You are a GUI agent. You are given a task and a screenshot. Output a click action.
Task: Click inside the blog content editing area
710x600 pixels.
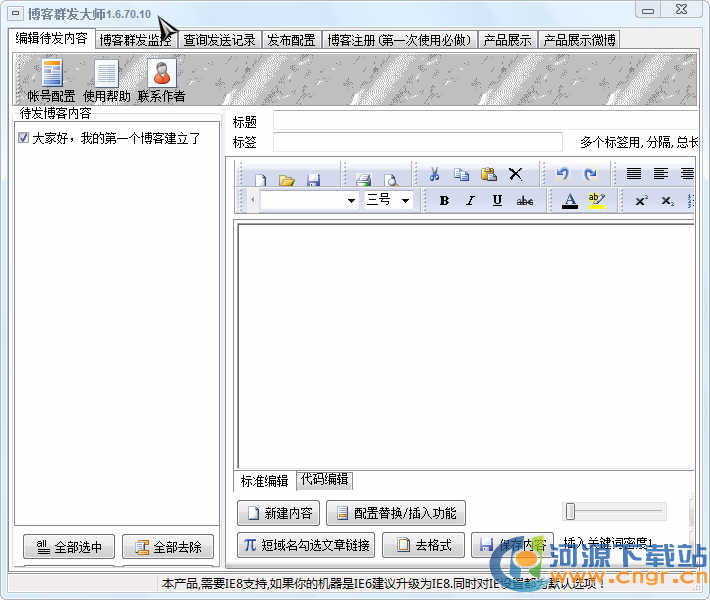tap(465, 346)
